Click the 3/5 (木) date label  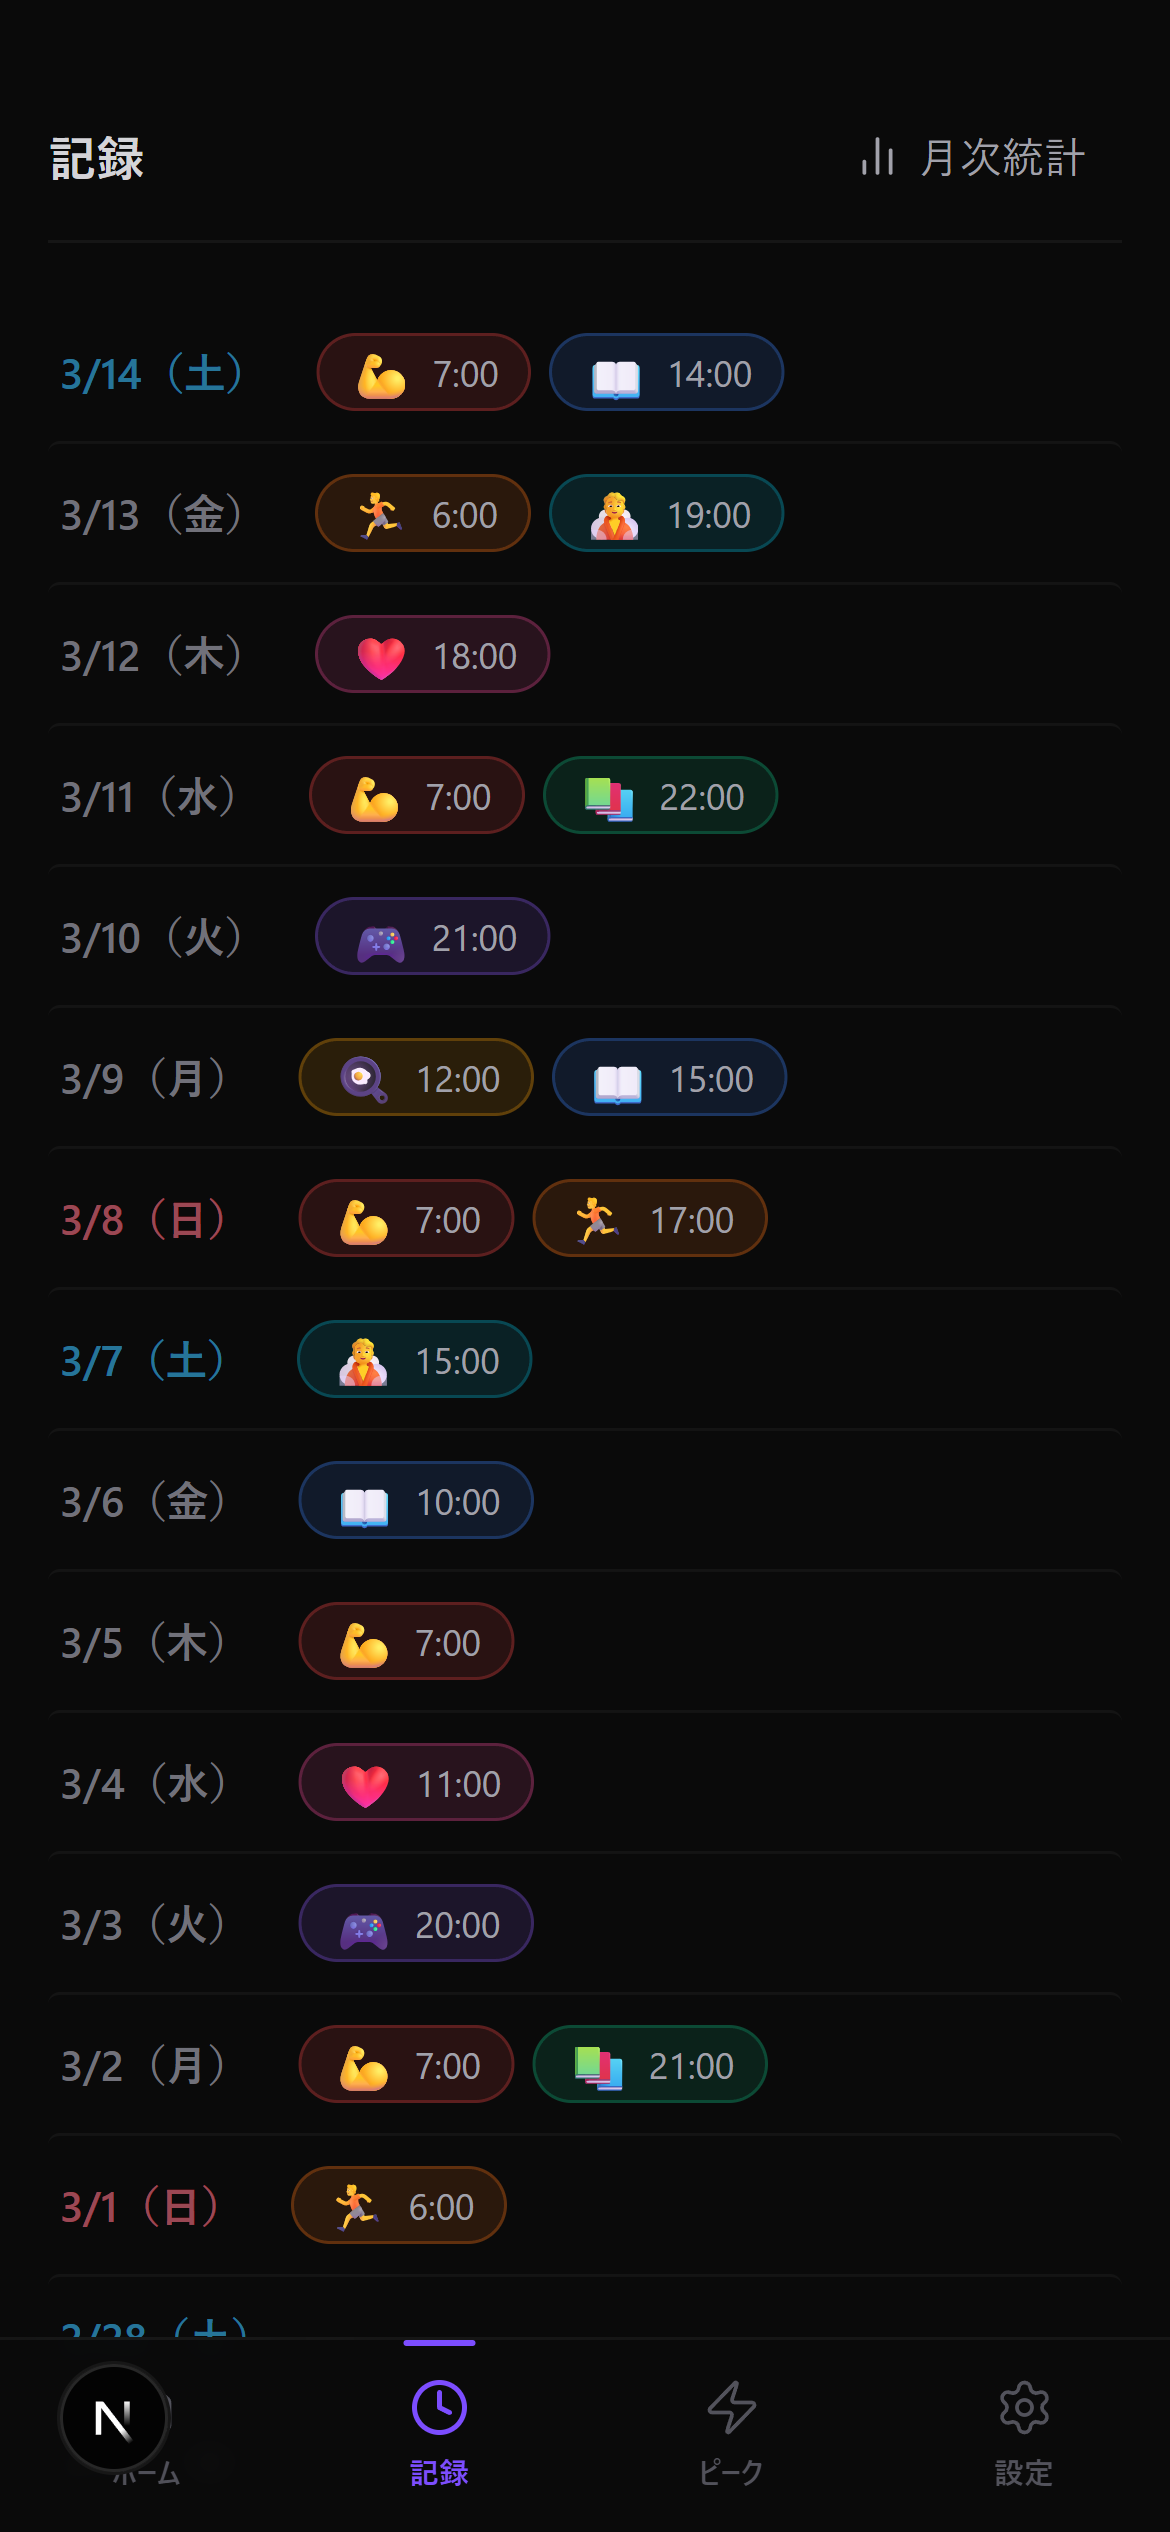coord(144,1643)
